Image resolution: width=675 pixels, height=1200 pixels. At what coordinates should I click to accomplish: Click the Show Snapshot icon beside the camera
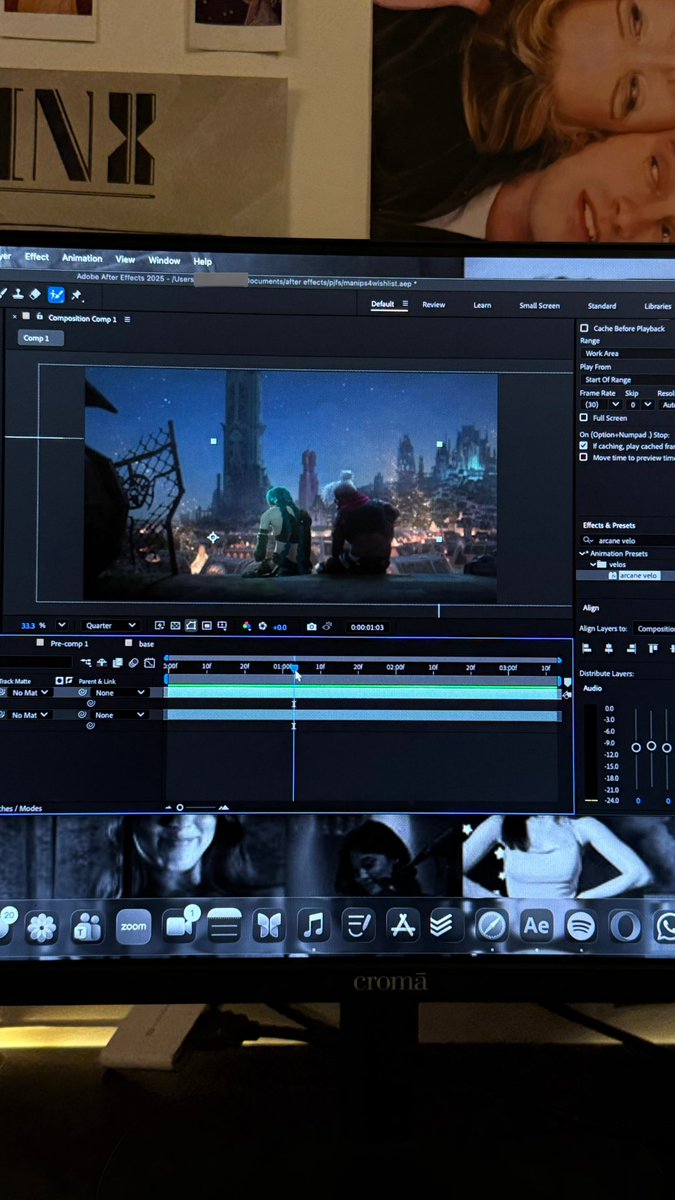[x=327, y=626]
